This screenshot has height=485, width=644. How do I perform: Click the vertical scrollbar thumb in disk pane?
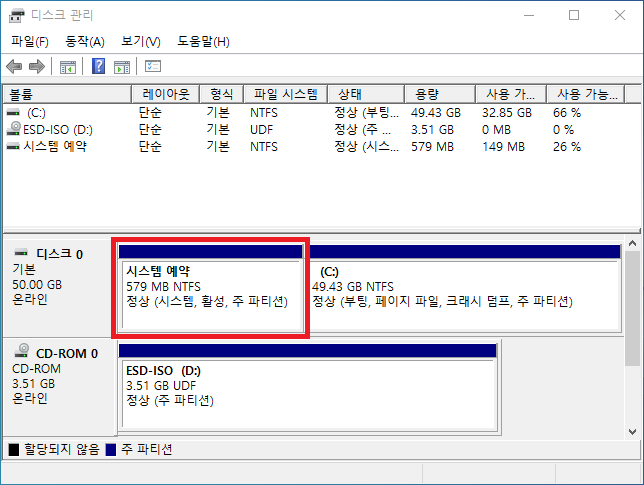pyautogui.click(x=632, y=308)
